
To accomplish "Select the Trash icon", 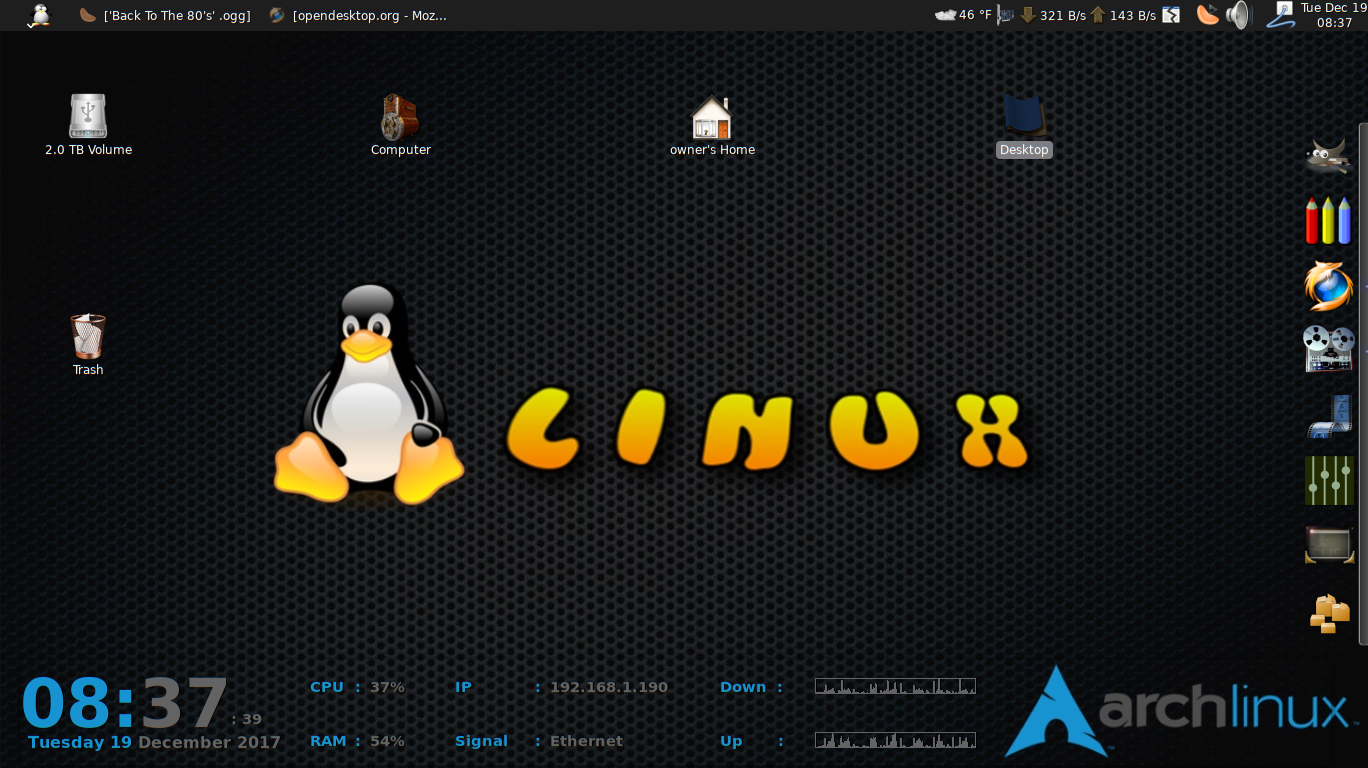I will 88,336.
